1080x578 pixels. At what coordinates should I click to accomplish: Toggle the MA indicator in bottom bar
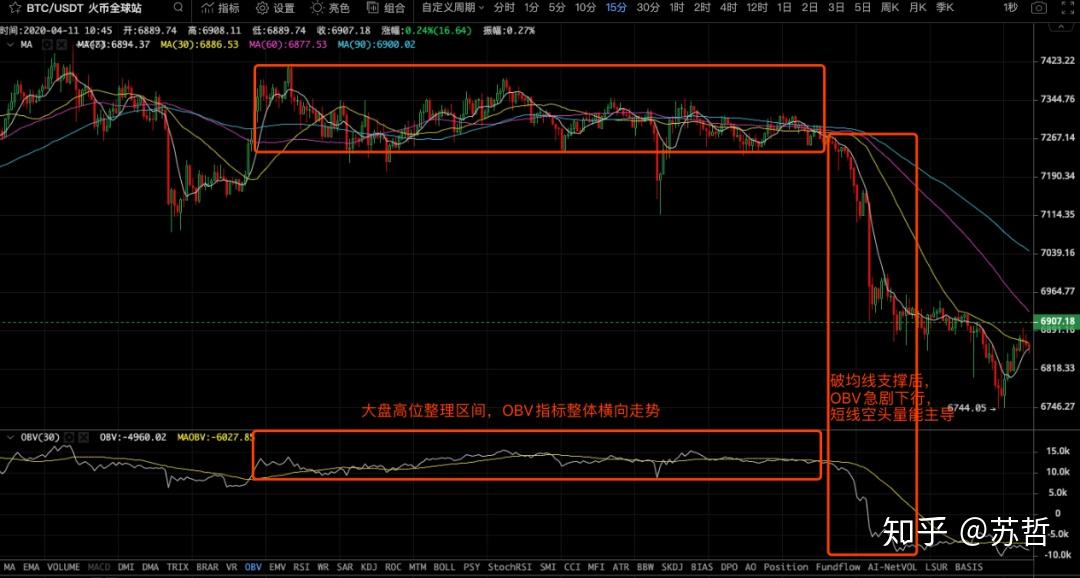pos(10,567)
